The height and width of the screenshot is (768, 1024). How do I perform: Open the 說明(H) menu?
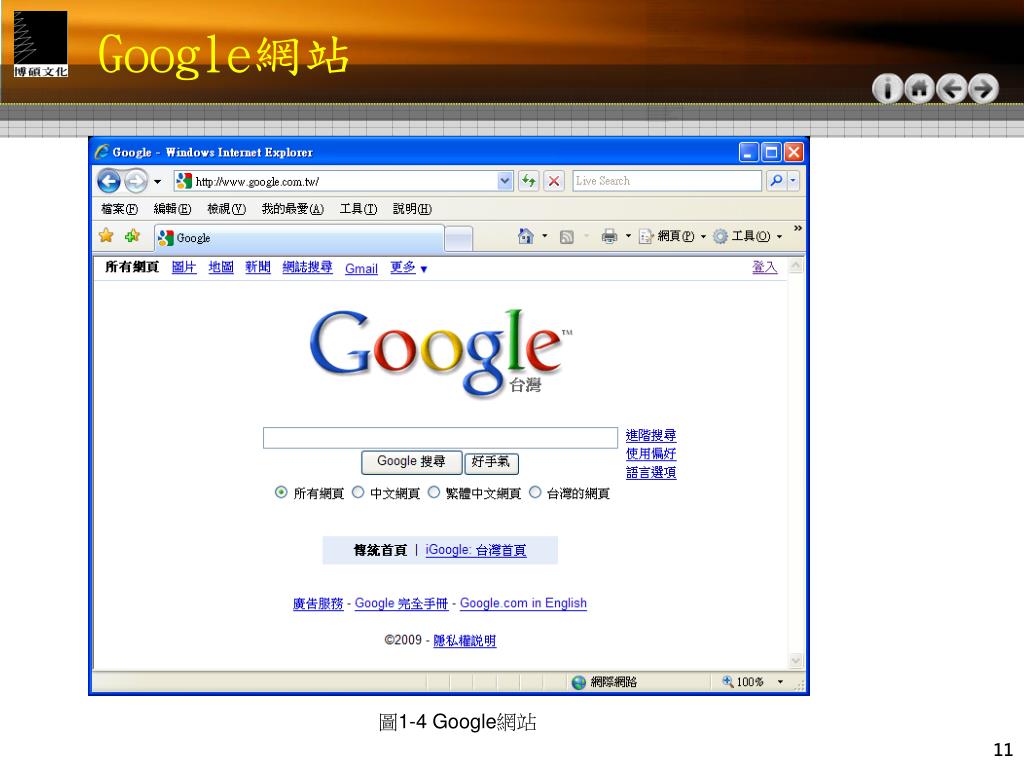click(412, 209)
